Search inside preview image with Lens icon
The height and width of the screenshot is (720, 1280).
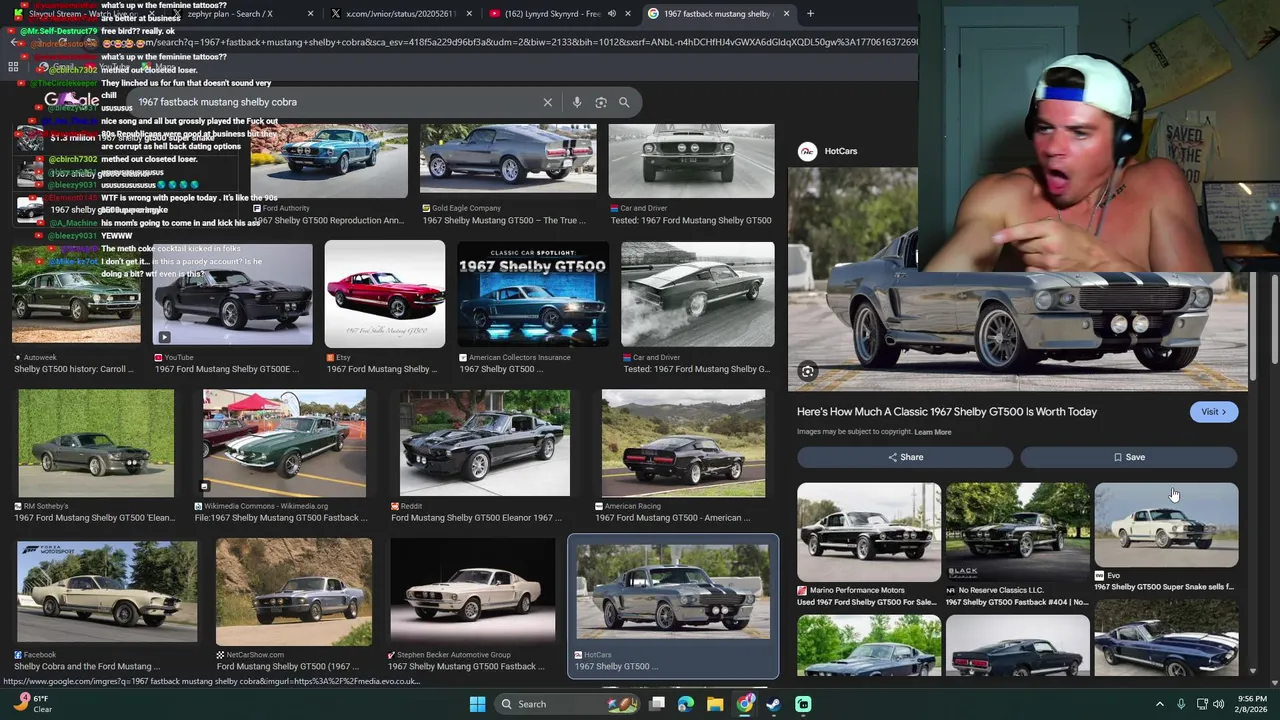(807, 372)
